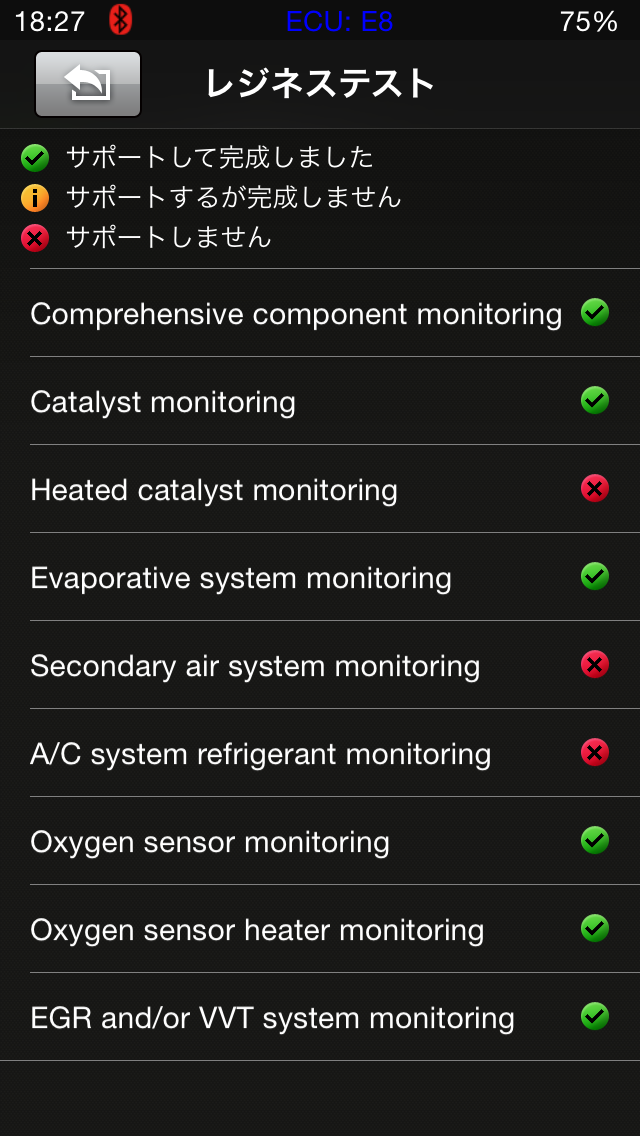Image resolution: width=640 pixels, height=1136 pixels.
Task: Select the Comprehensive component monitoring row
Action: pos(296,314)
